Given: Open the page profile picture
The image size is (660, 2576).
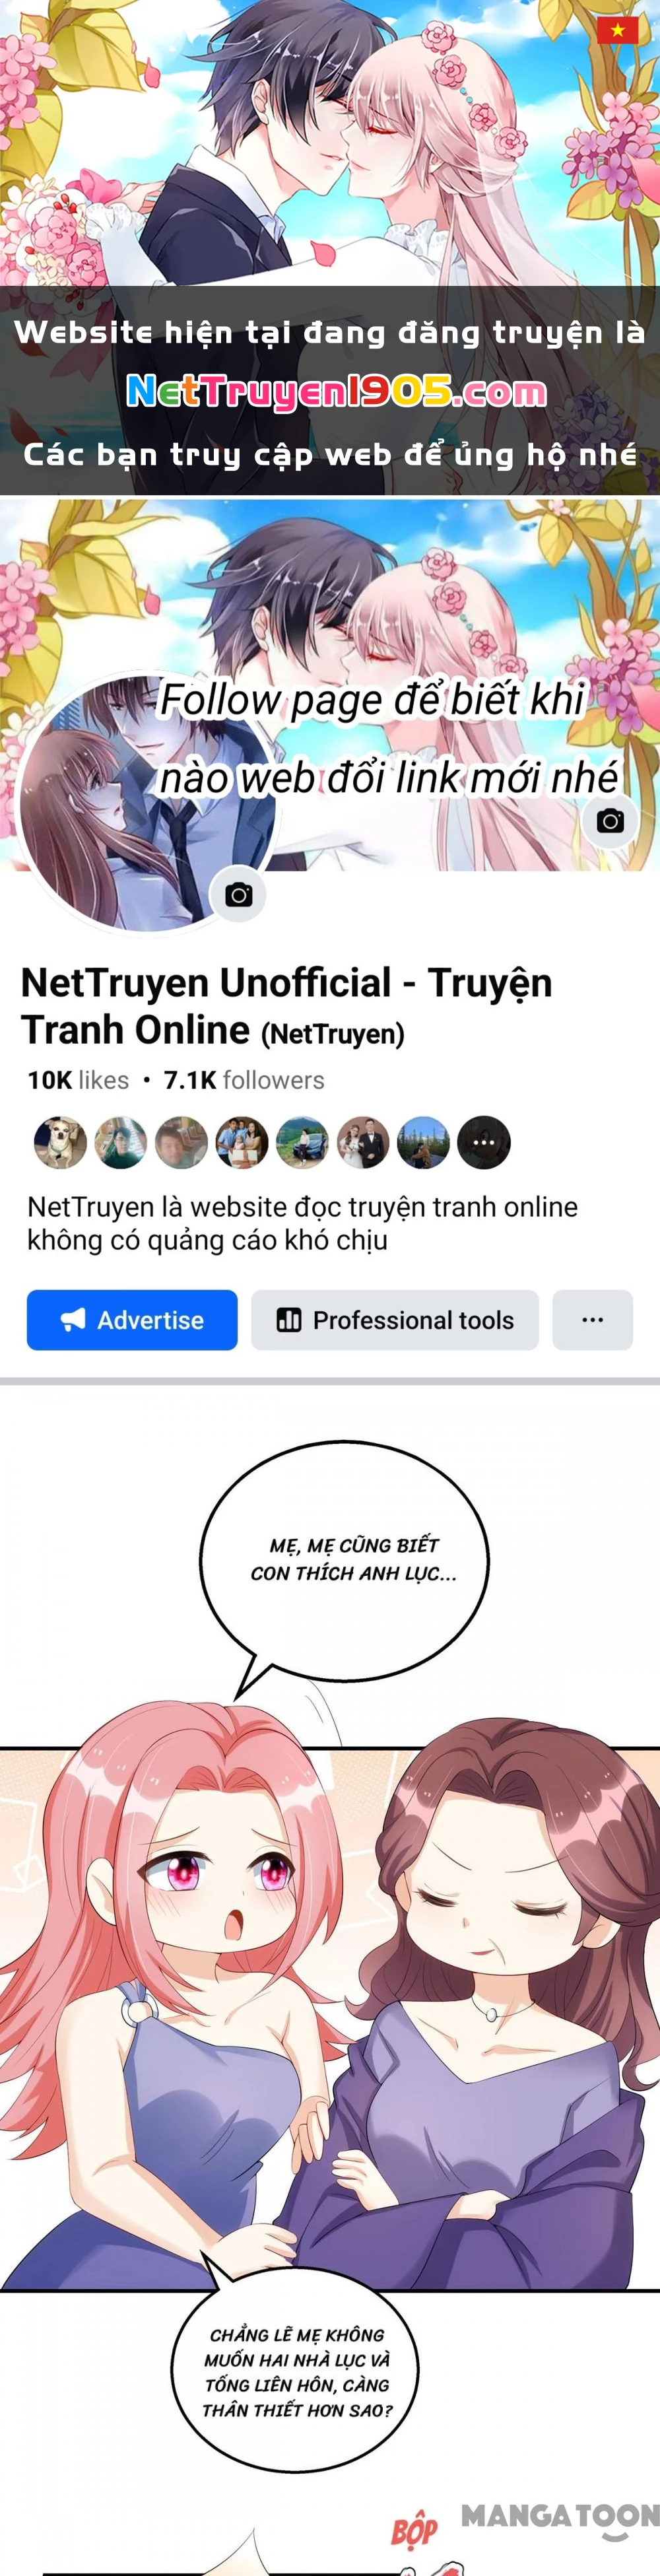Looking at the screenshot, I should tap(148, 802).
